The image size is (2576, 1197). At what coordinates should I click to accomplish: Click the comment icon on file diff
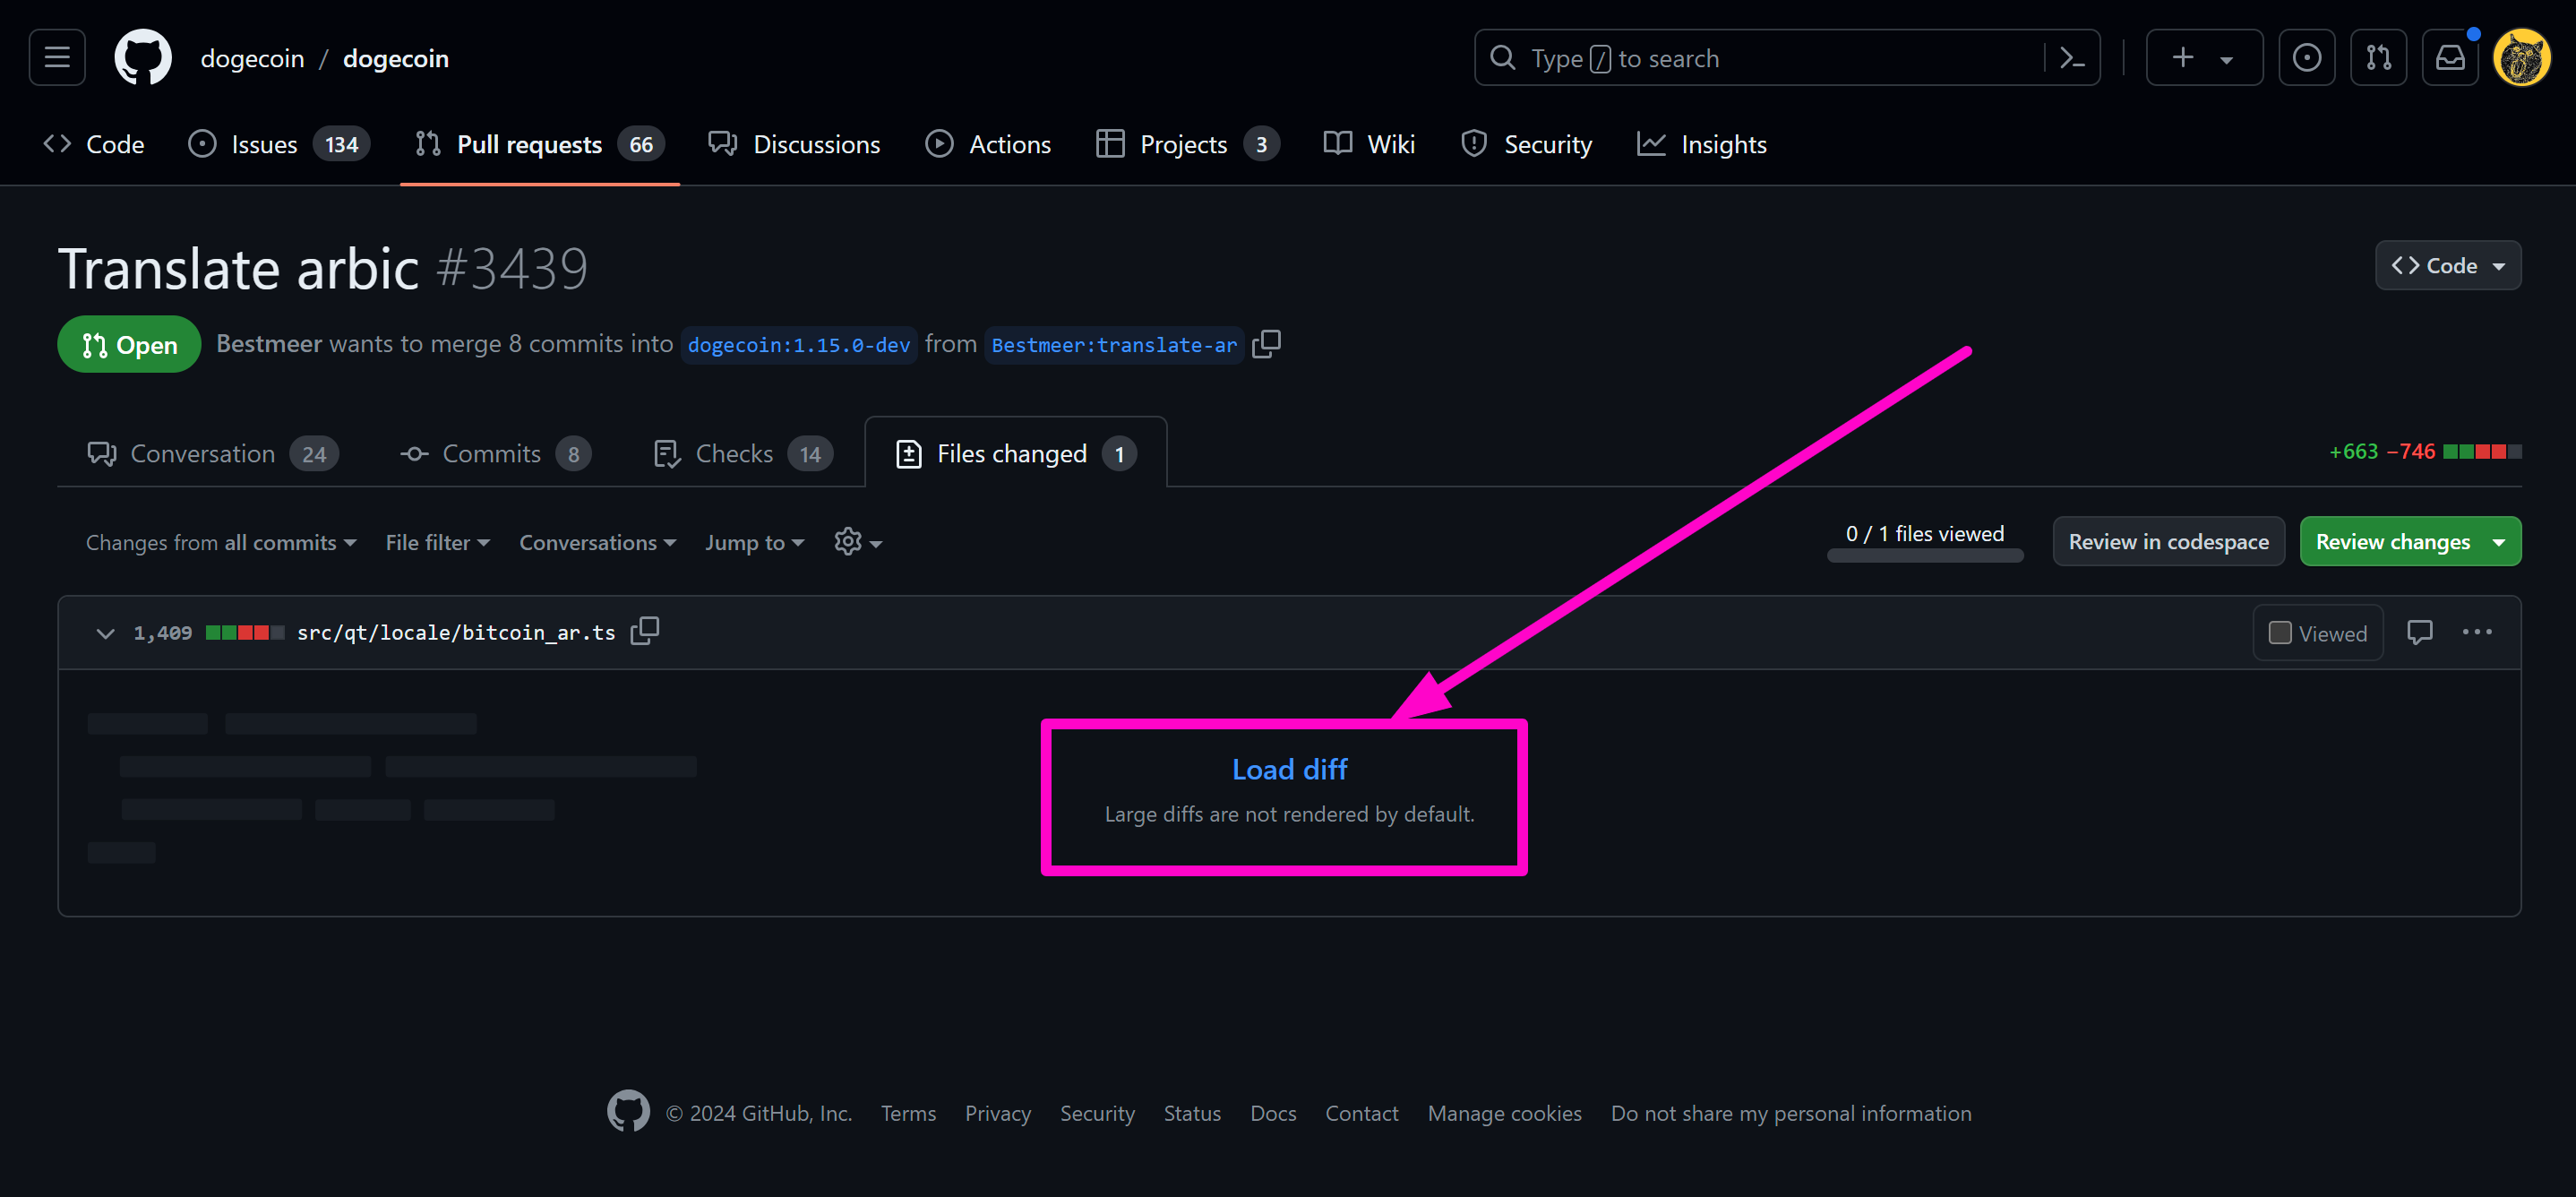(x=2420, y=632)
